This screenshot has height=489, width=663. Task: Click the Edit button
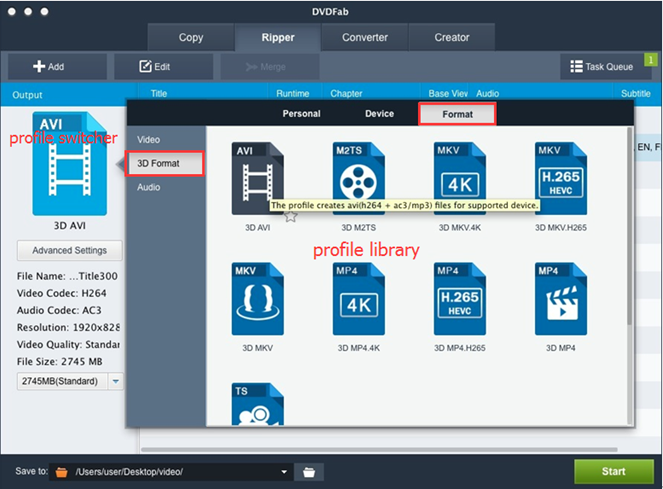(x=163, y=66)
